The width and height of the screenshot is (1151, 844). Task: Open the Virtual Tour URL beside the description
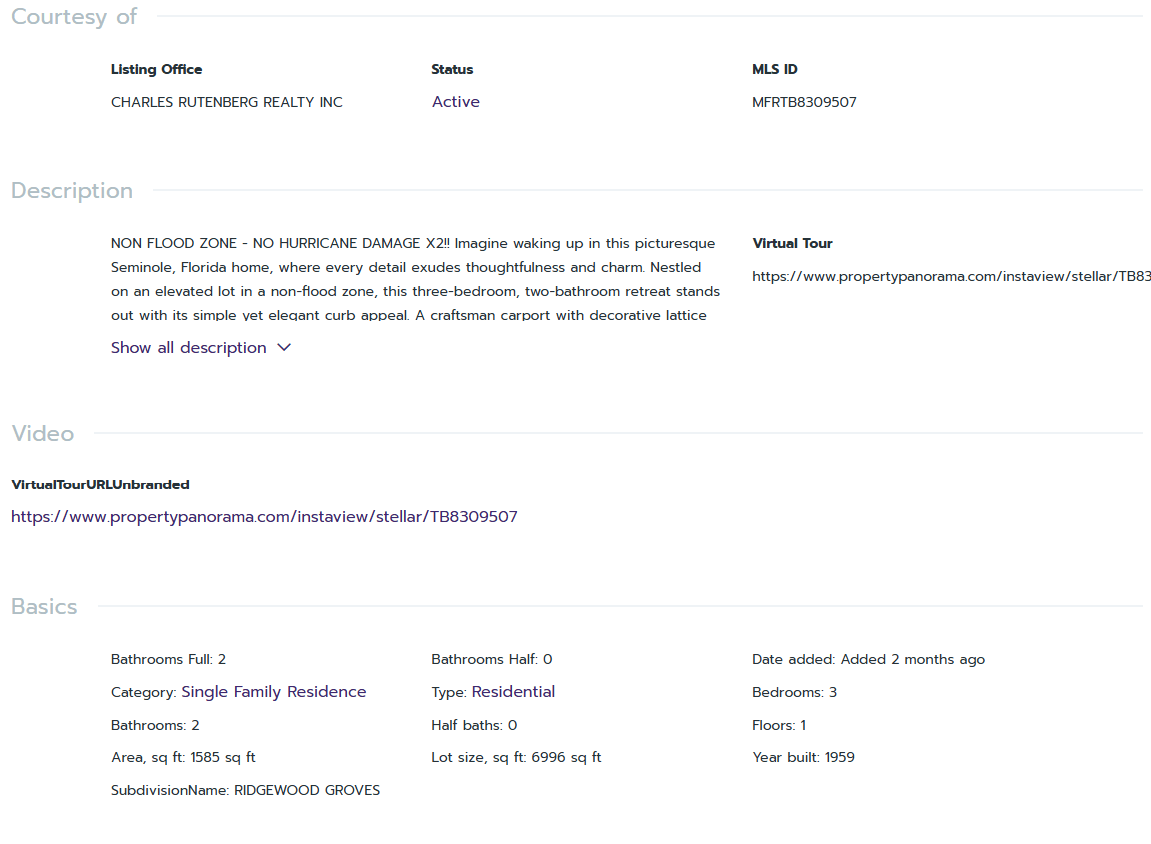[x=950, y=276]
